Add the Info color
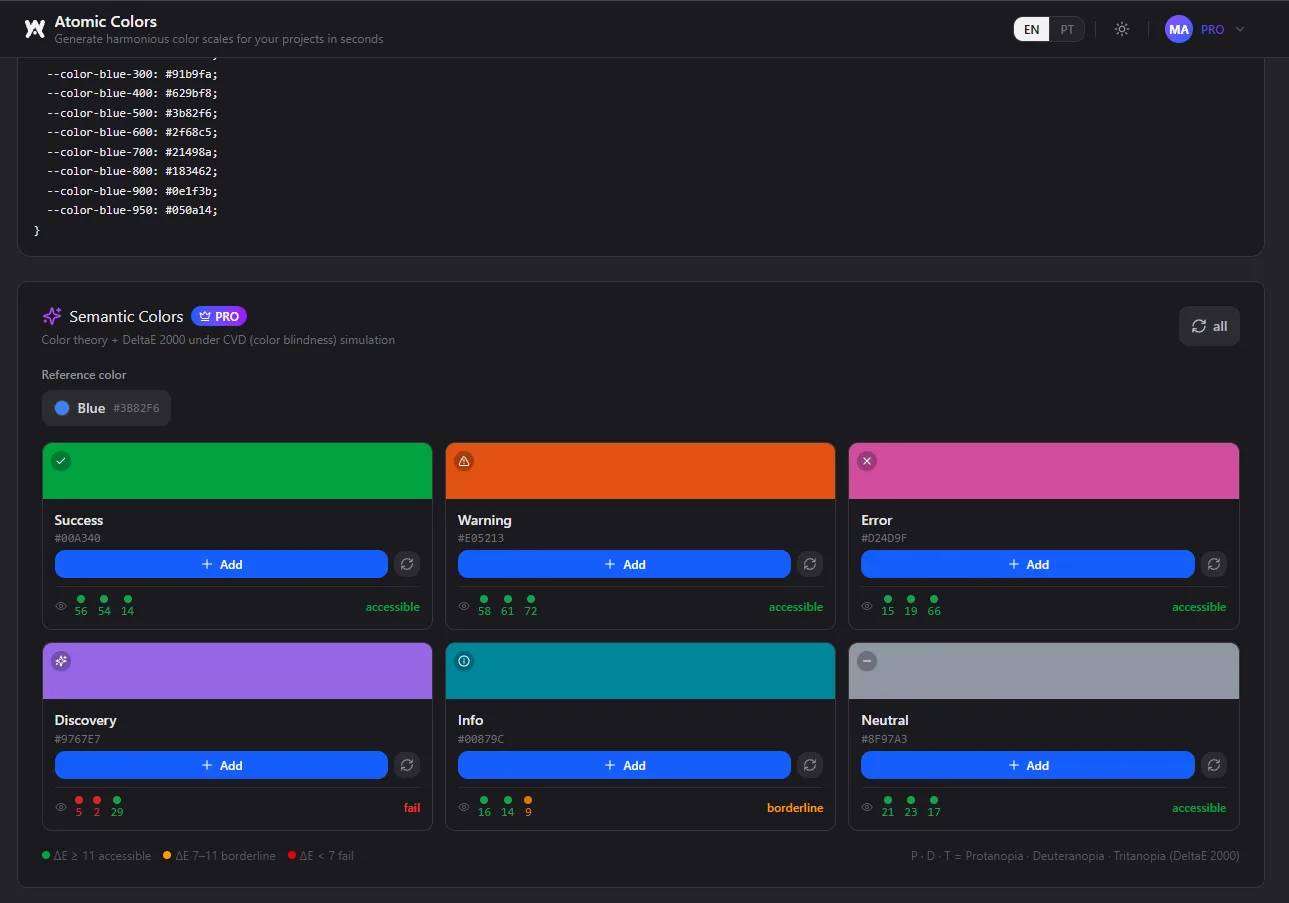The height and width of the screenshot is (903, 1289). point(624,765)
